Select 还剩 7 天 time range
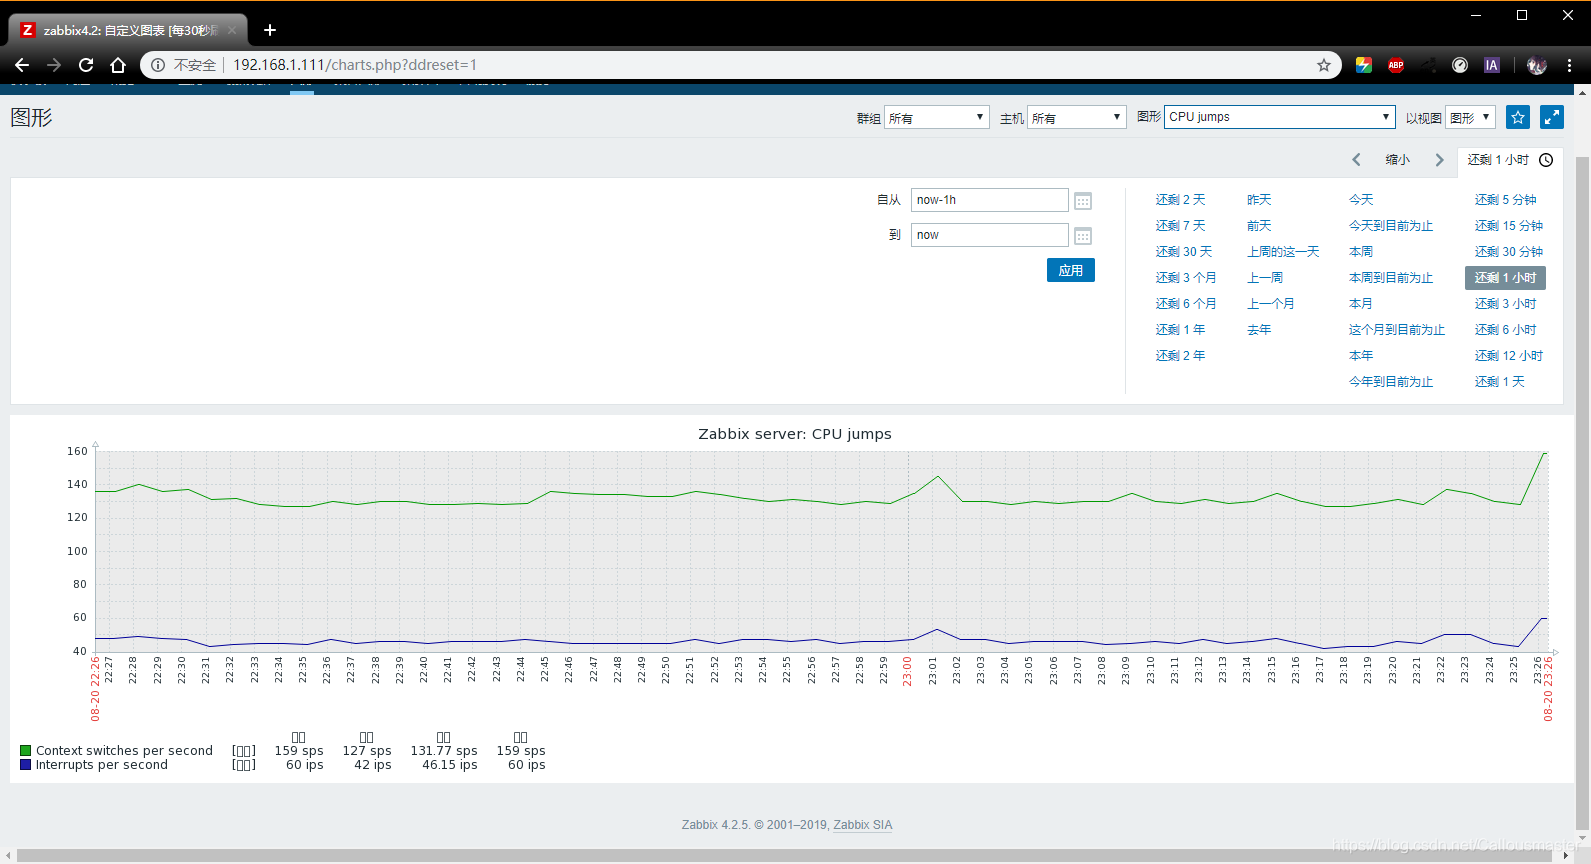The width and height of the screenshot is (1591, 864). 1180,226
